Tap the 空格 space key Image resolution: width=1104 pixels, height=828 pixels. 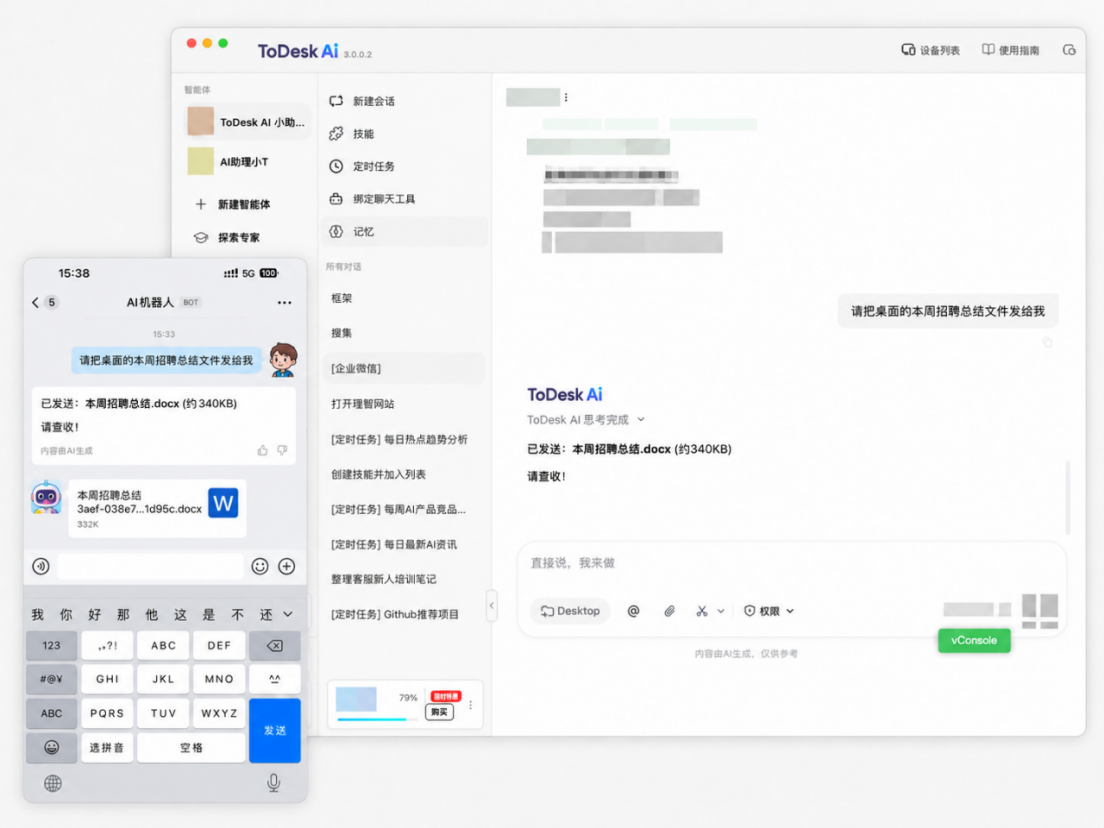[x=191, y=748]
